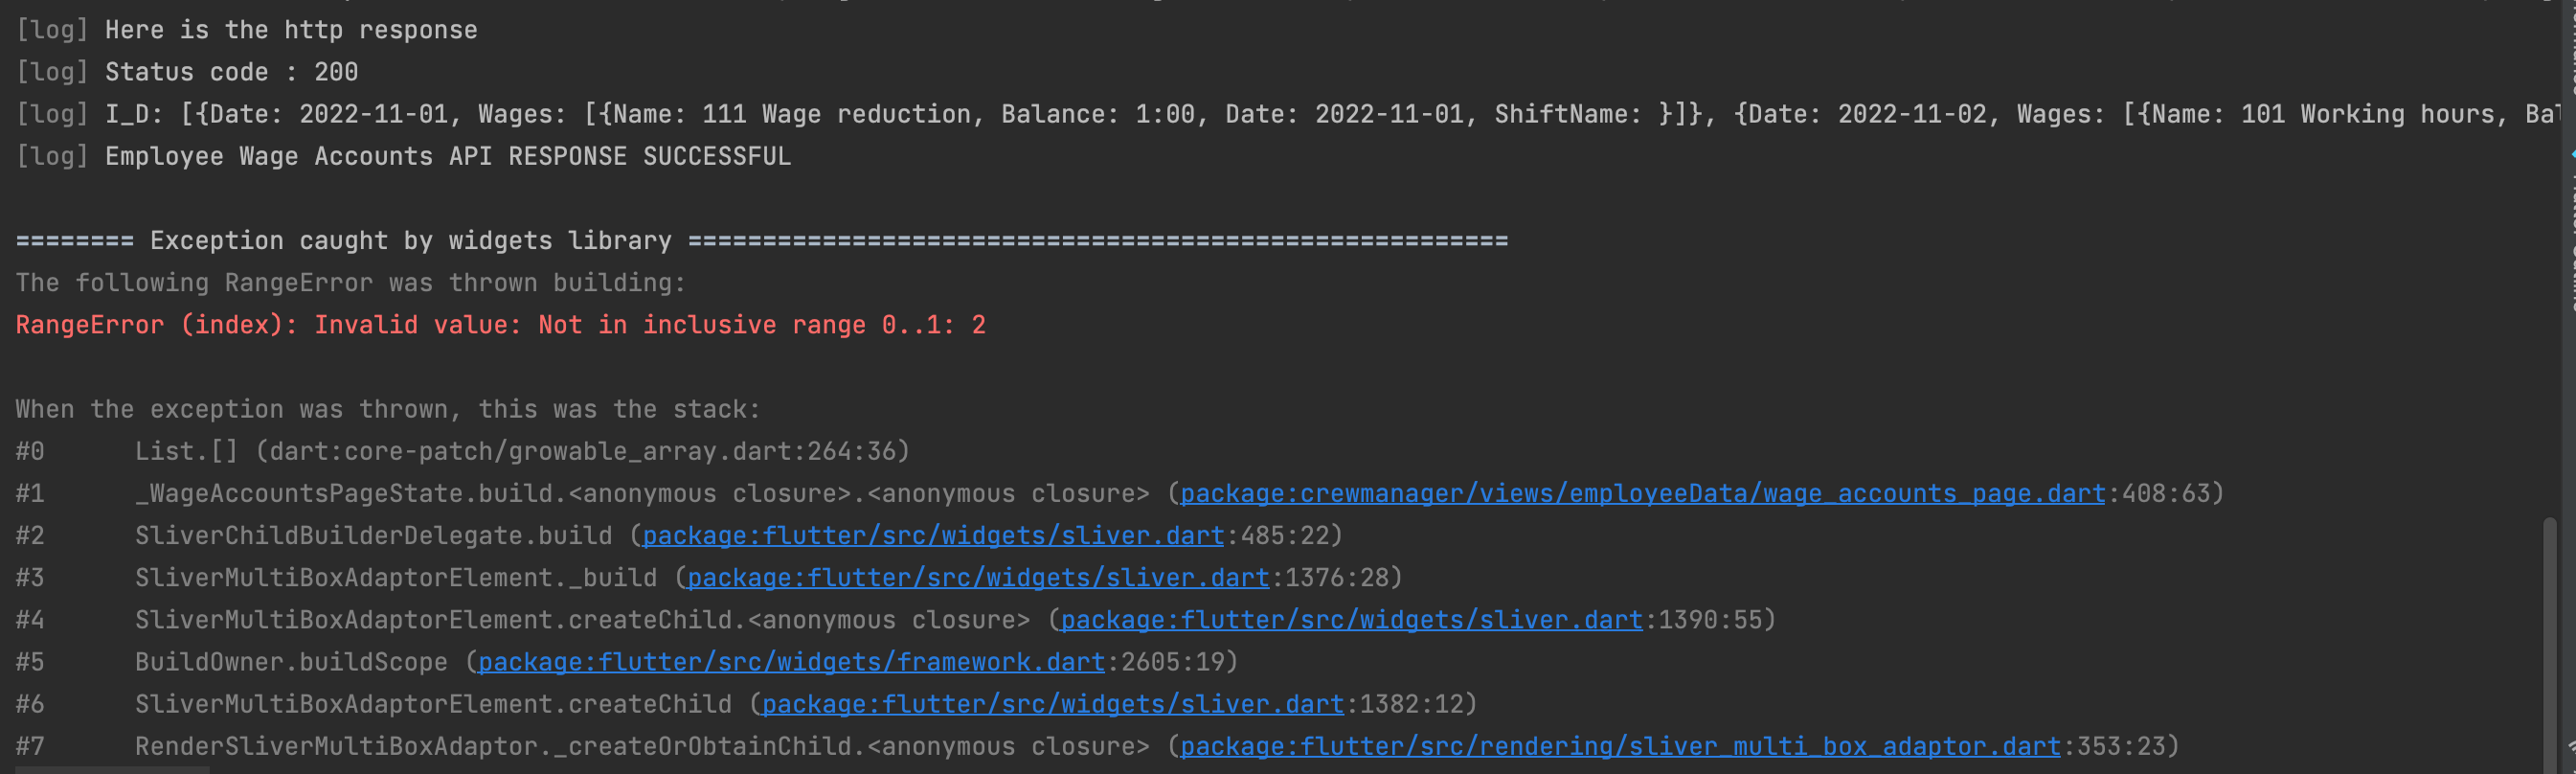Click the 'When the exception was thrown' line
The width and height of the screenshot is (2576, 774).
387,409
